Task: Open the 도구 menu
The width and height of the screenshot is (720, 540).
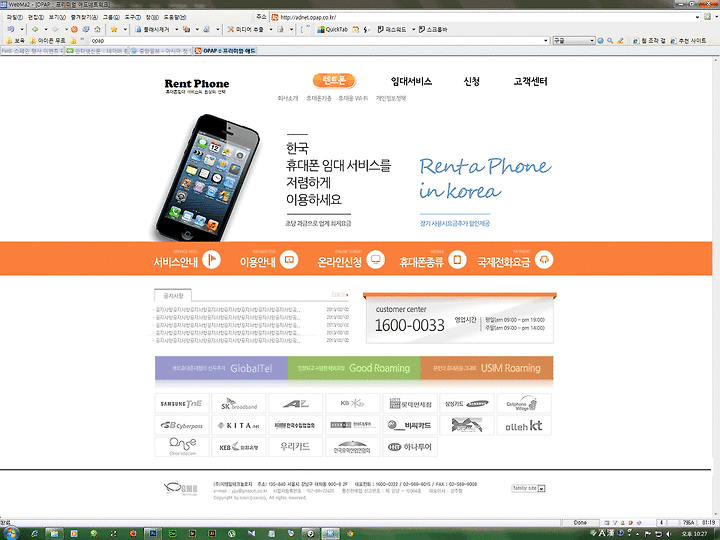Action: (133, 17)
